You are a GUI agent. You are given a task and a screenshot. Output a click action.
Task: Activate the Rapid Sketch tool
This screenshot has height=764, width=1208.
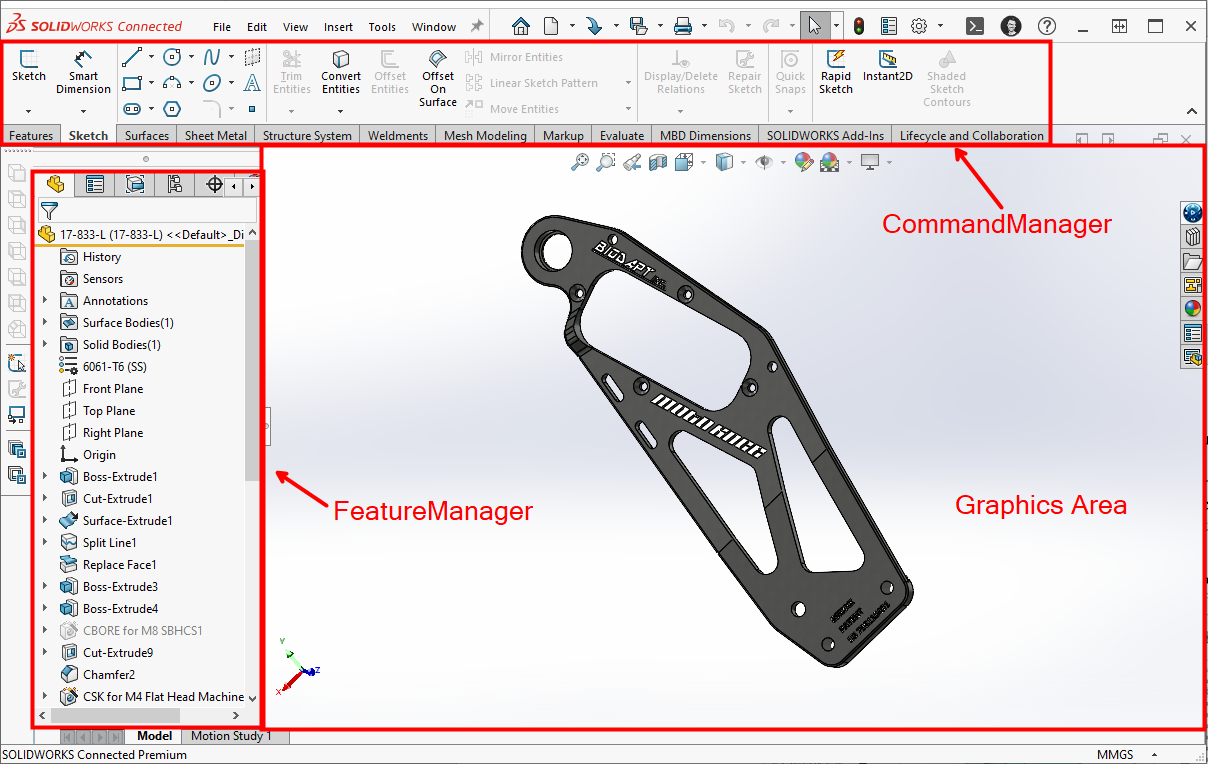[x=835, y=70]
